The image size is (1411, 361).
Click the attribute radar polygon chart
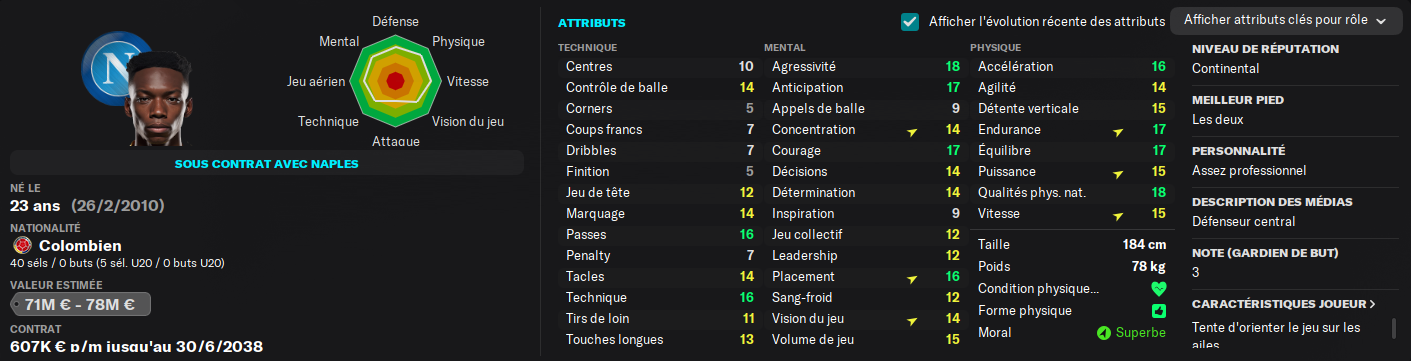pos(395,80)
